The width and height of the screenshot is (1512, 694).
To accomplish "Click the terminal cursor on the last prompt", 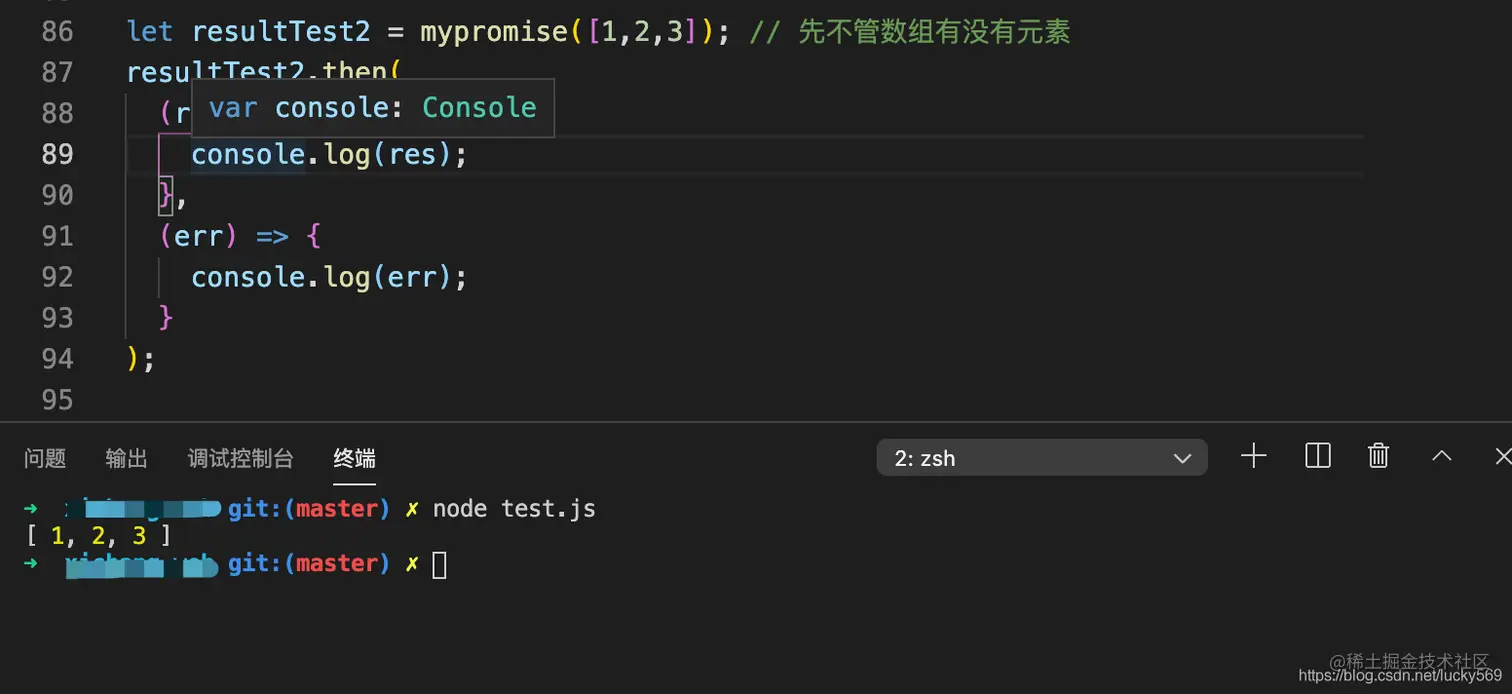I will [439, 565].
